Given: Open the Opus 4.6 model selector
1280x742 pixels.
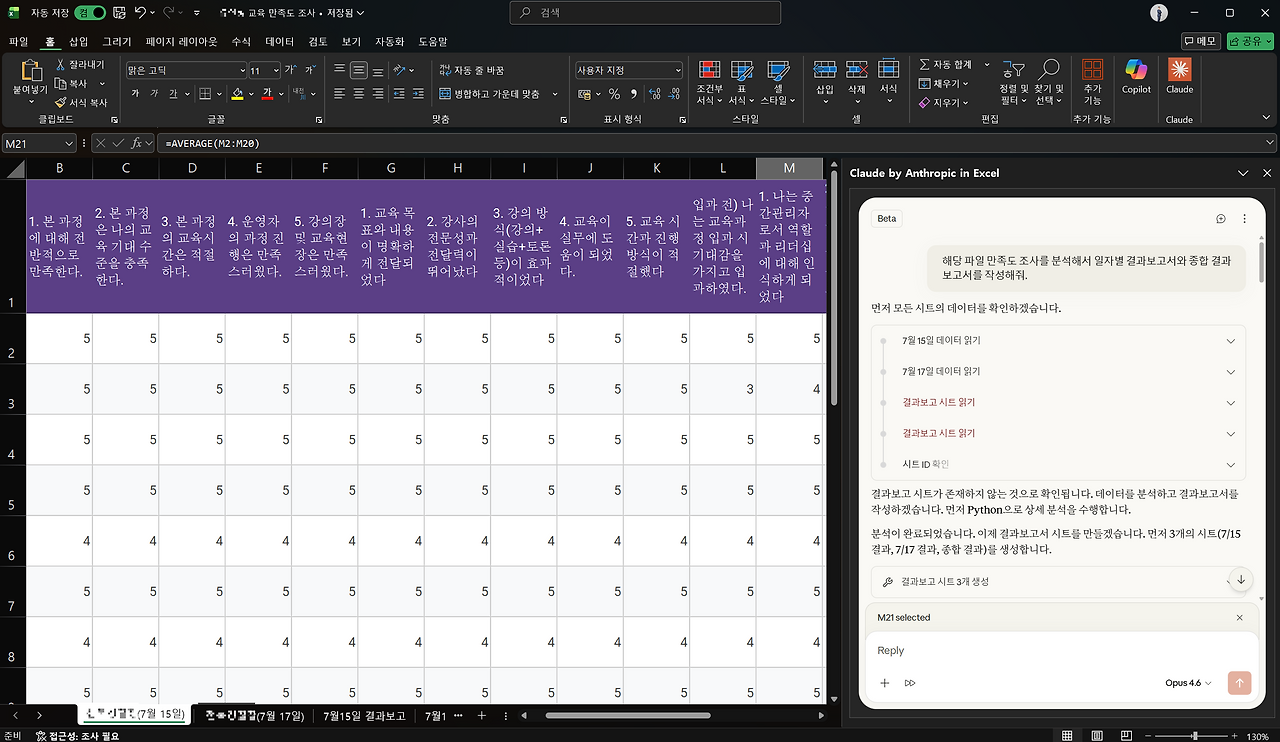Looking at the screenshot, I should click(x=1188, y=683).
